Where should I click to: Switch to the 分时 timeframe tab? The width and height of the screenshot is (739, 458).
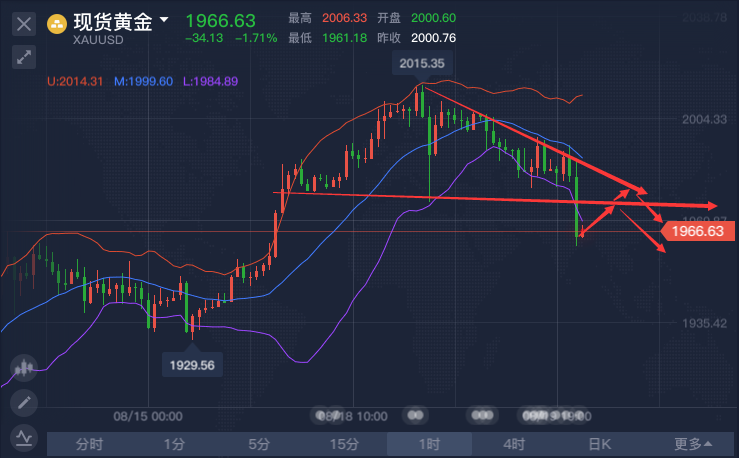click(x=90, y=444)
